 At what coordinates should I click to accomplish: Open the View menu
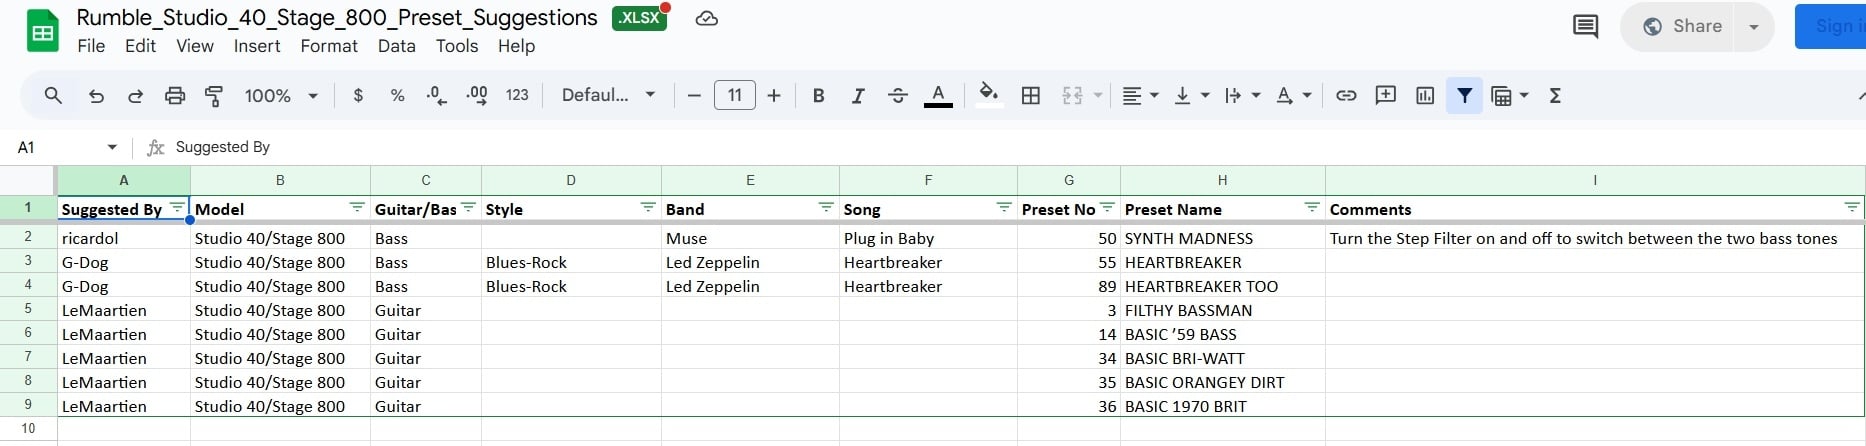[x=195, y=46]
